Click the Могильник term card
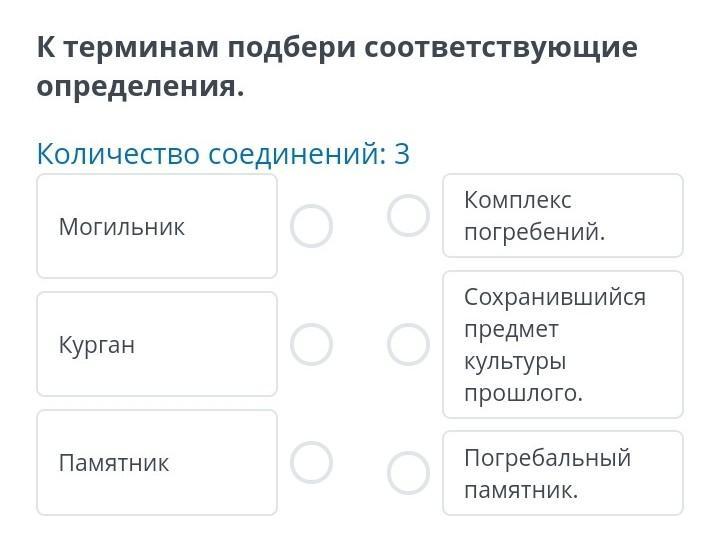The image size is (720, 556). point(157,226)
